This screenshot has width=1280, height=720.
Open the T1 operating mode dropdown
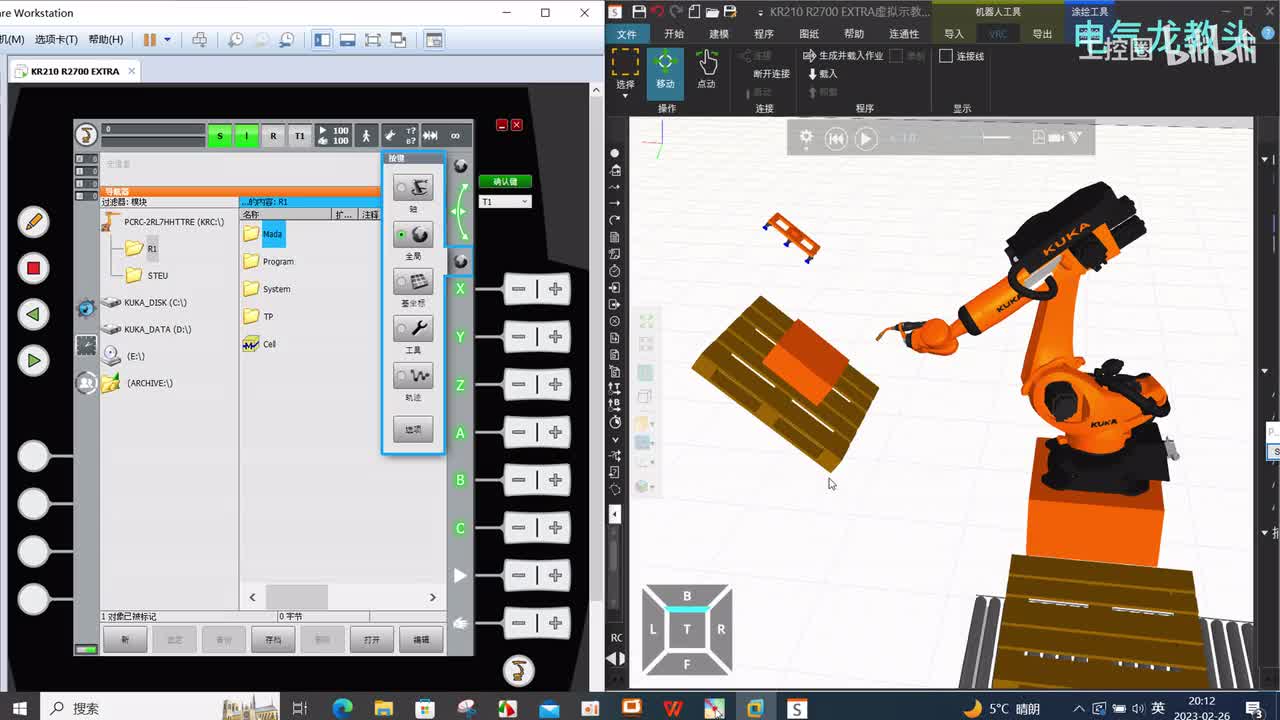505,202
